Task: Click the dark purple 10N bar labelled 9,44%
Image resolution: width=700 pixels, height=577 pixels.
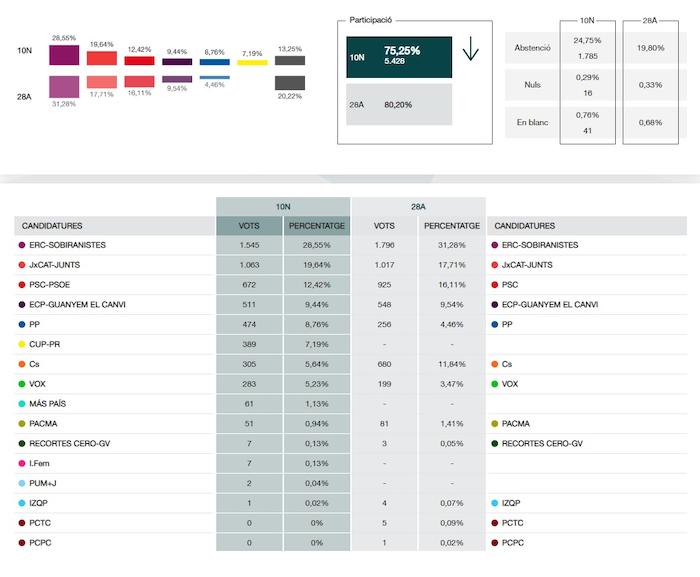Action: [177, 62]
